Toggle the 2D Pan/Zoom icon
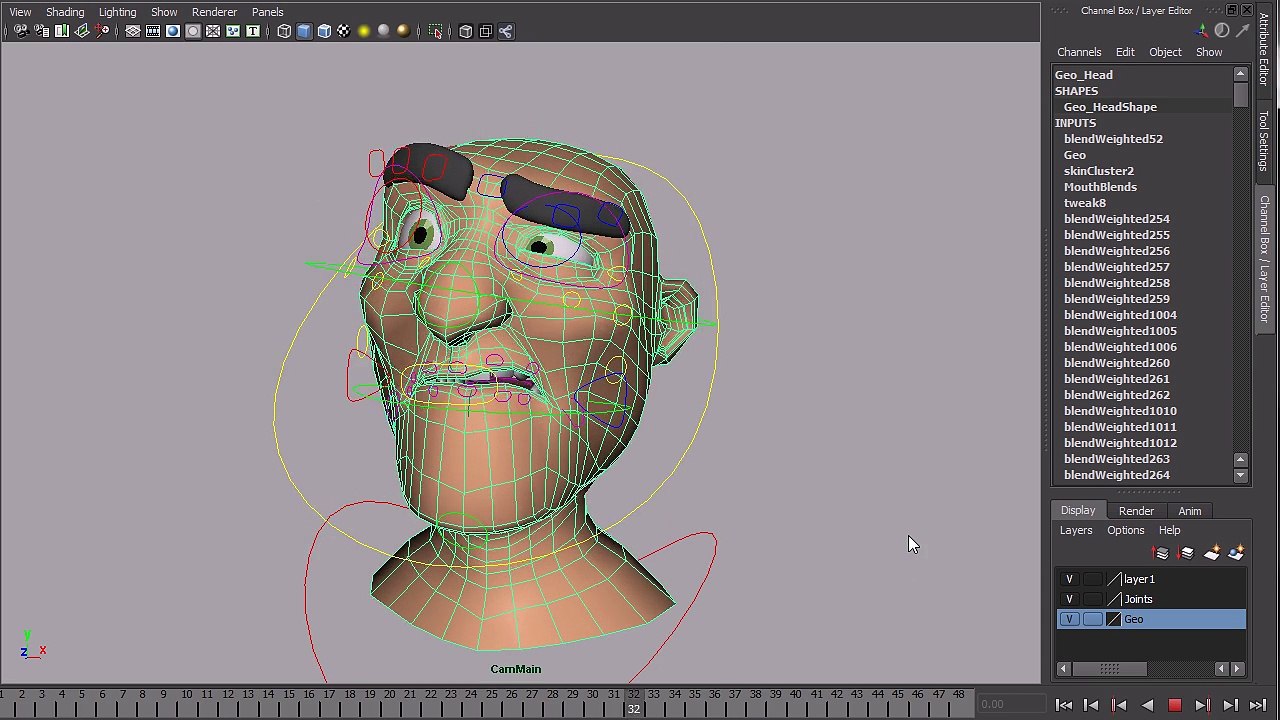 pos(102,31)
